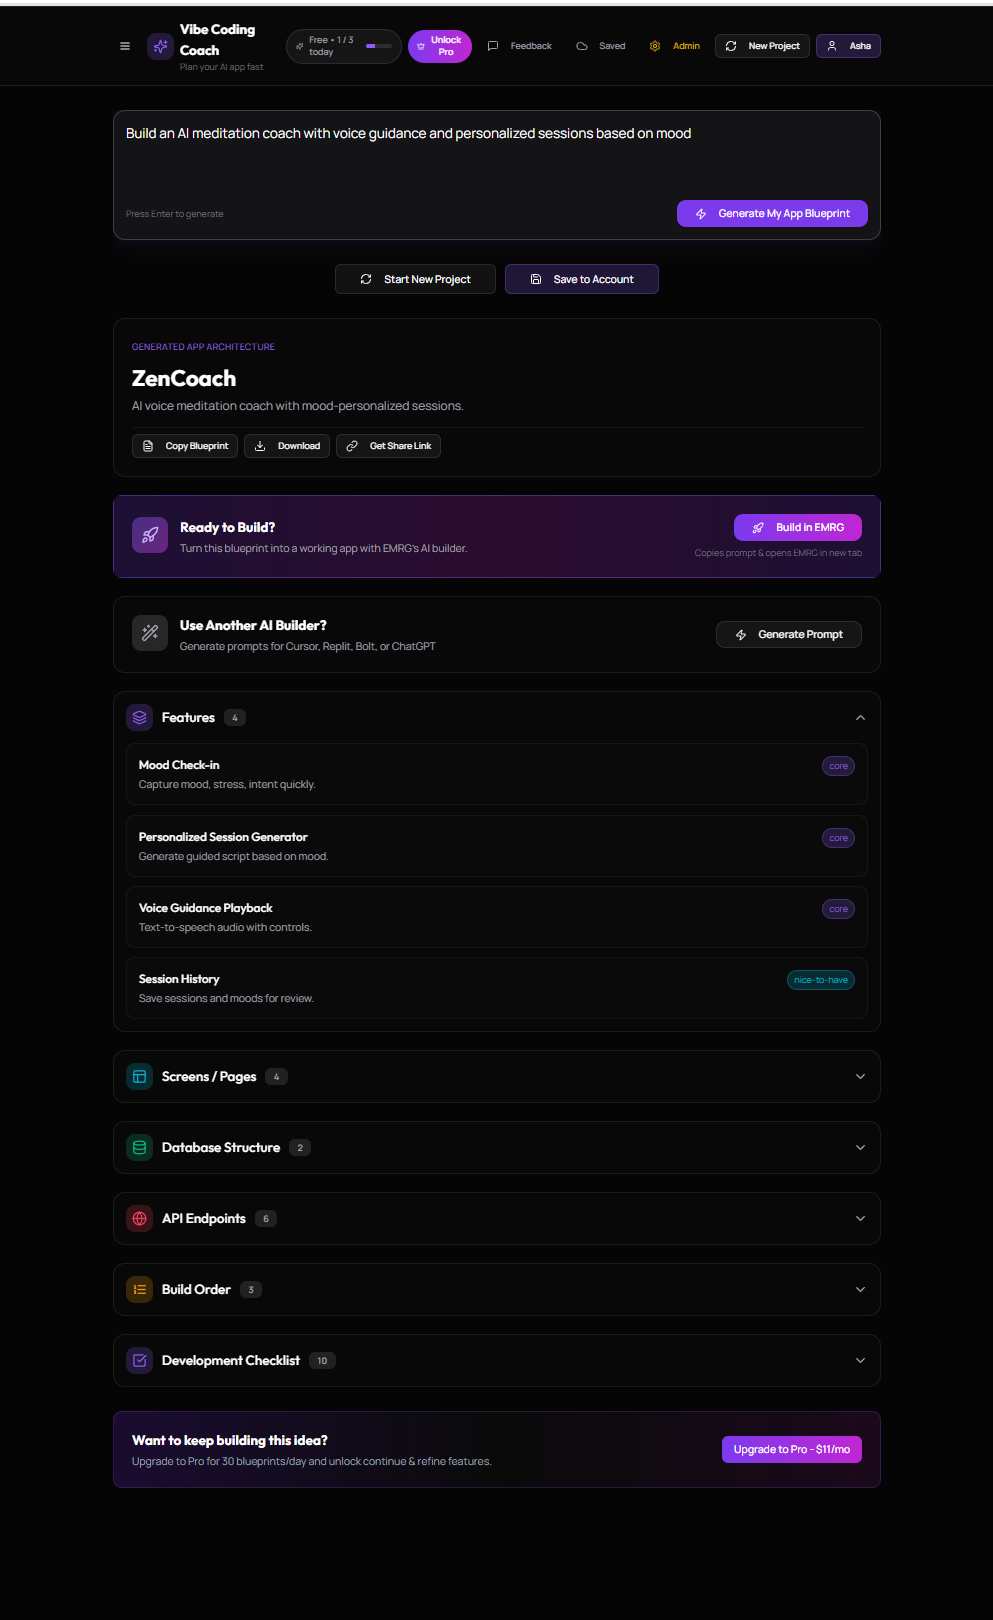993x1620 pixels.
Task: Click the Get Share Link button
Action: (389, 446)
